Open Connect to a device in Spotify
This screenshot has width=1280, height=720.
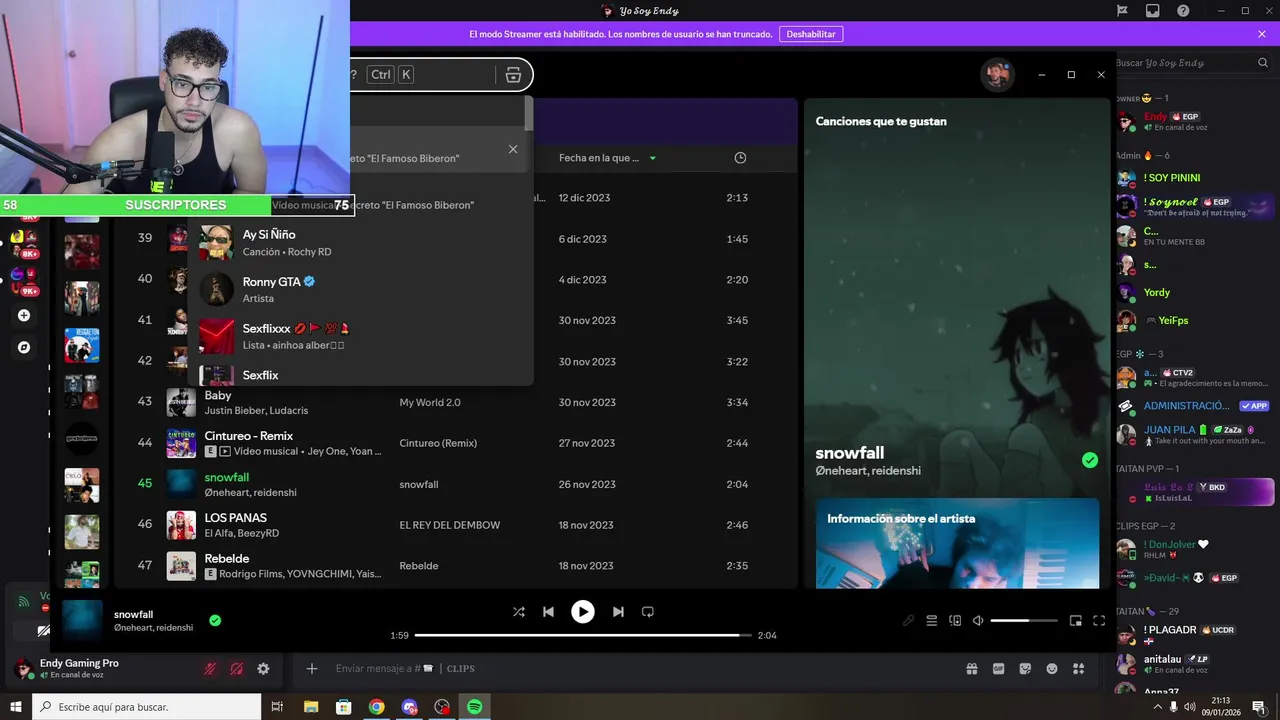(x=955, y=621)
